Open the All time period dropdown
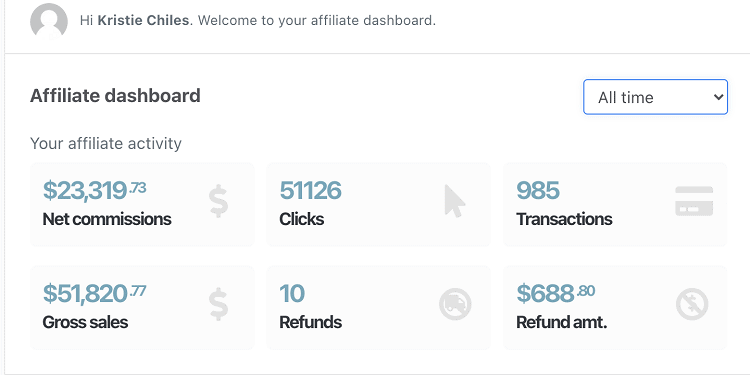Image resolution: width=750 pixels, height=375 pixels. pos(655,97)
